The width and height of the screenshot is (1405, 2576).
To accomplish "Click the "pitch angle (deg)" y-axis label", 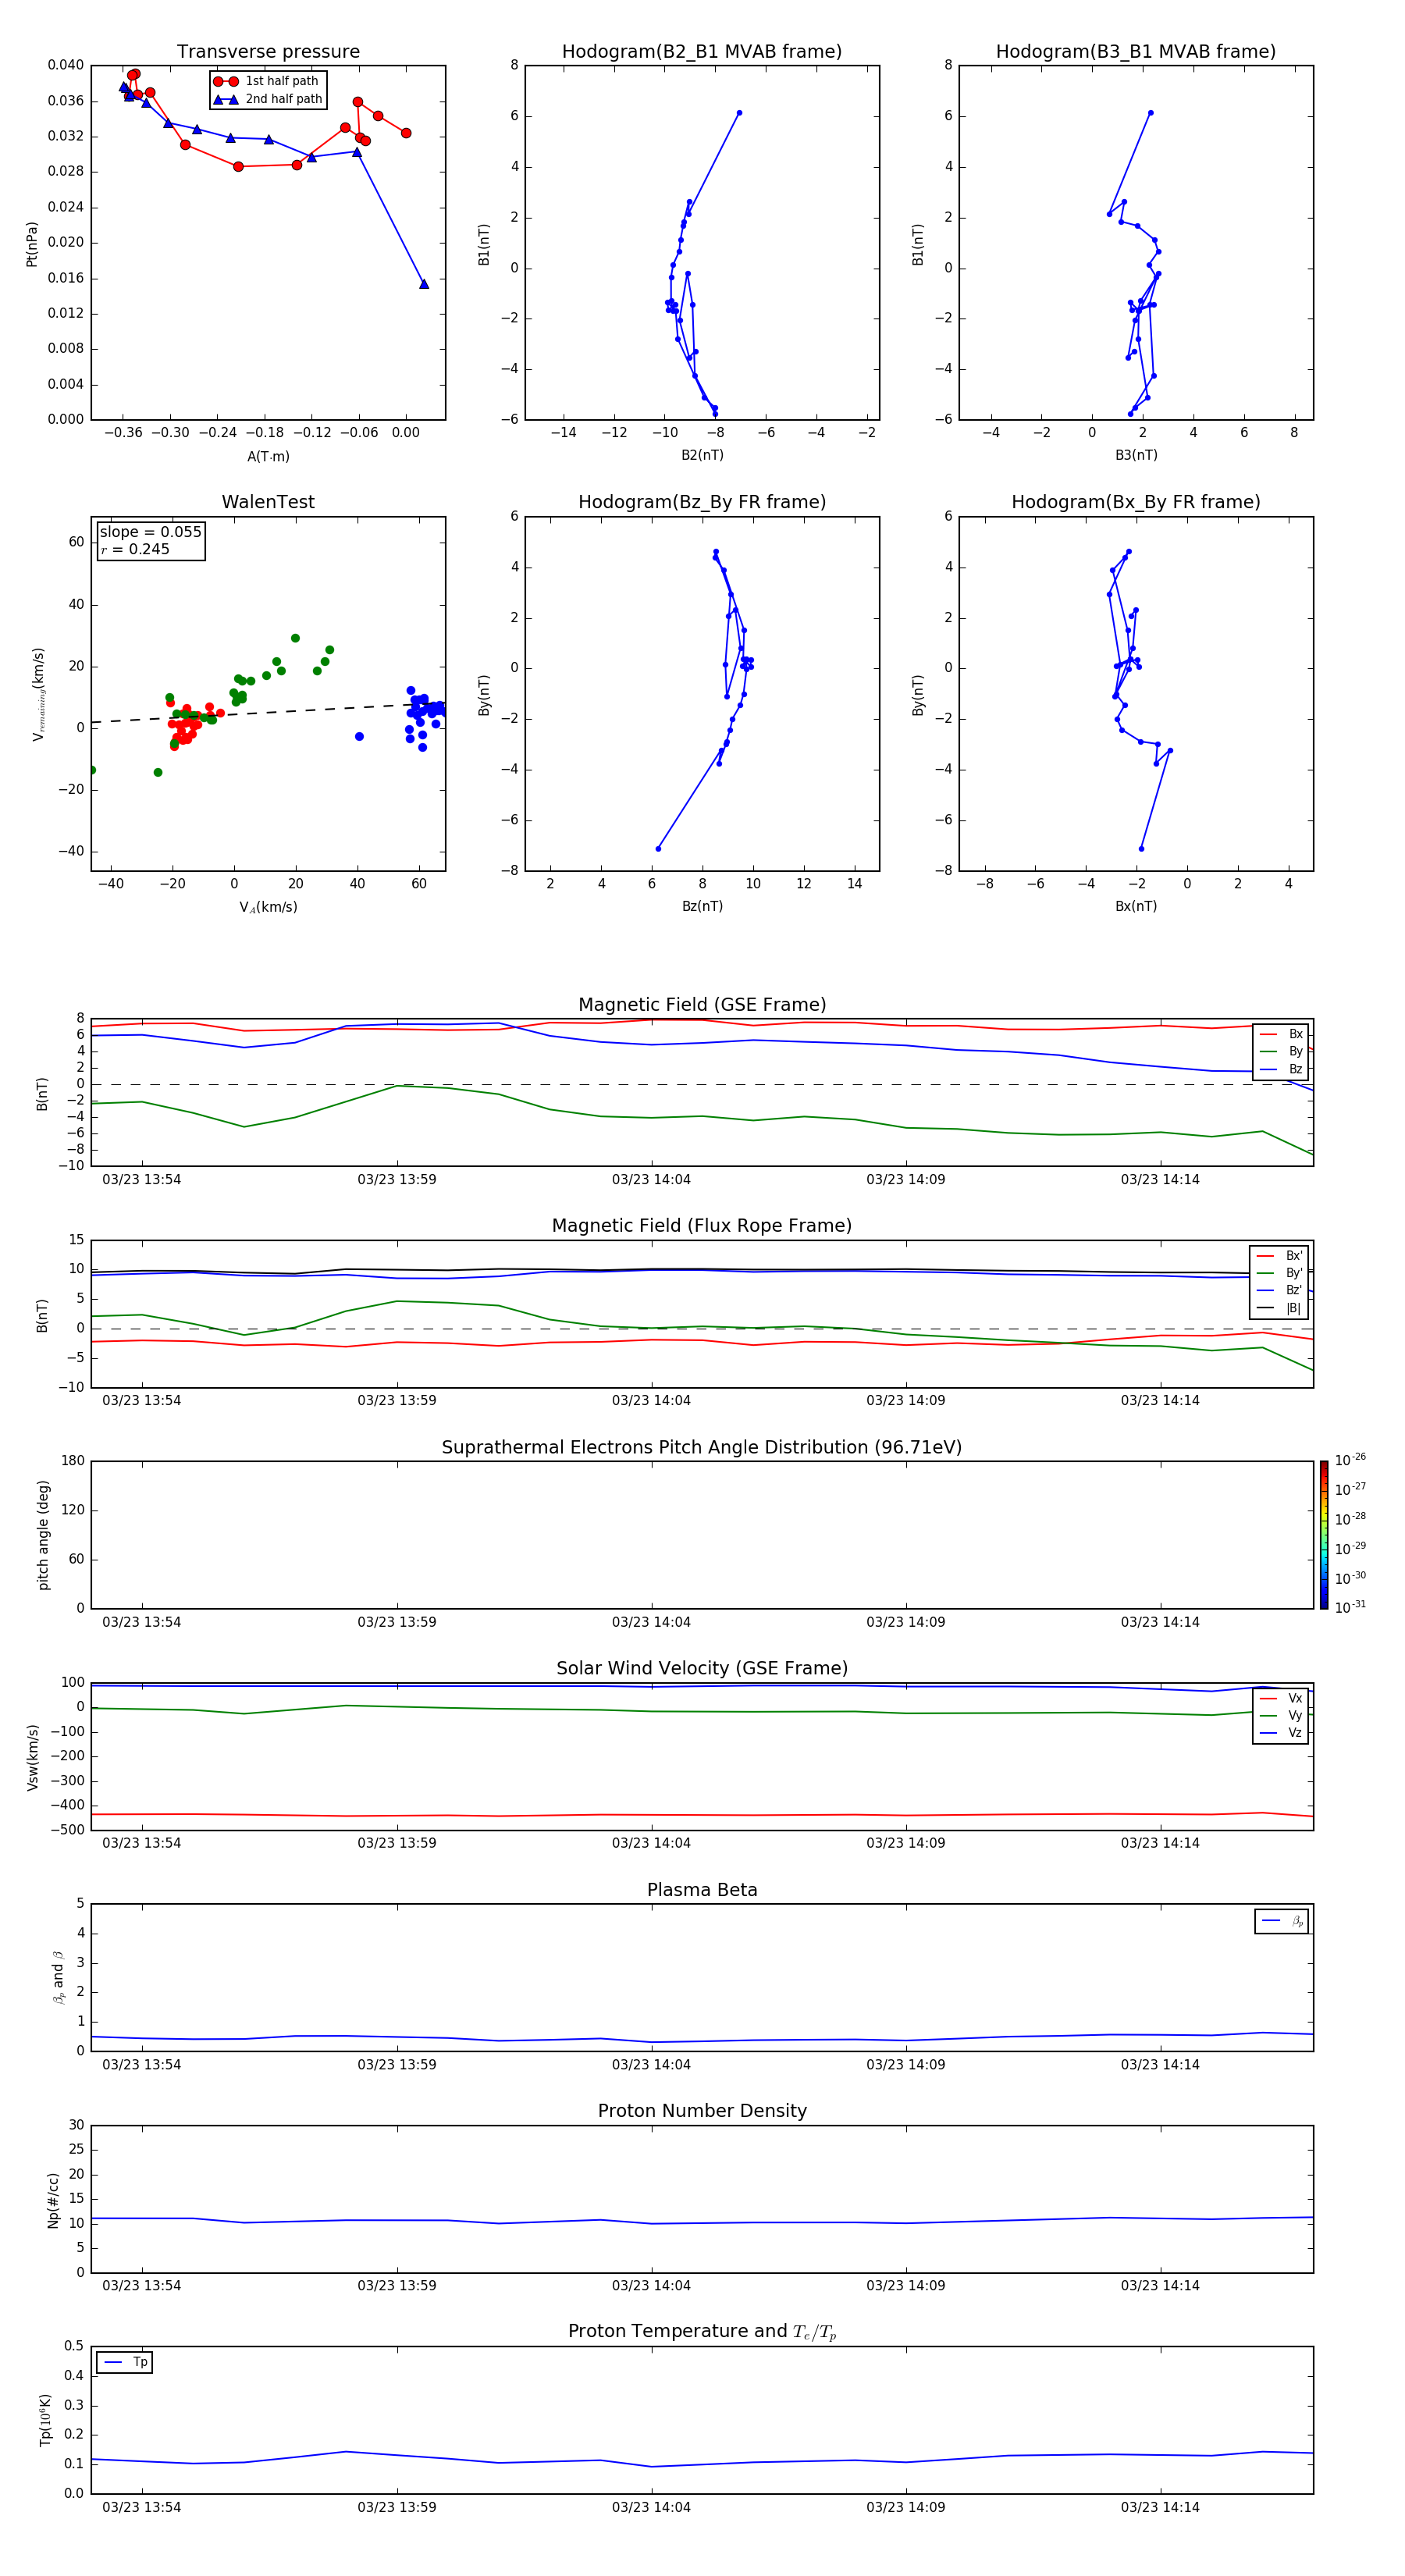I will [x=43, y=1535].
